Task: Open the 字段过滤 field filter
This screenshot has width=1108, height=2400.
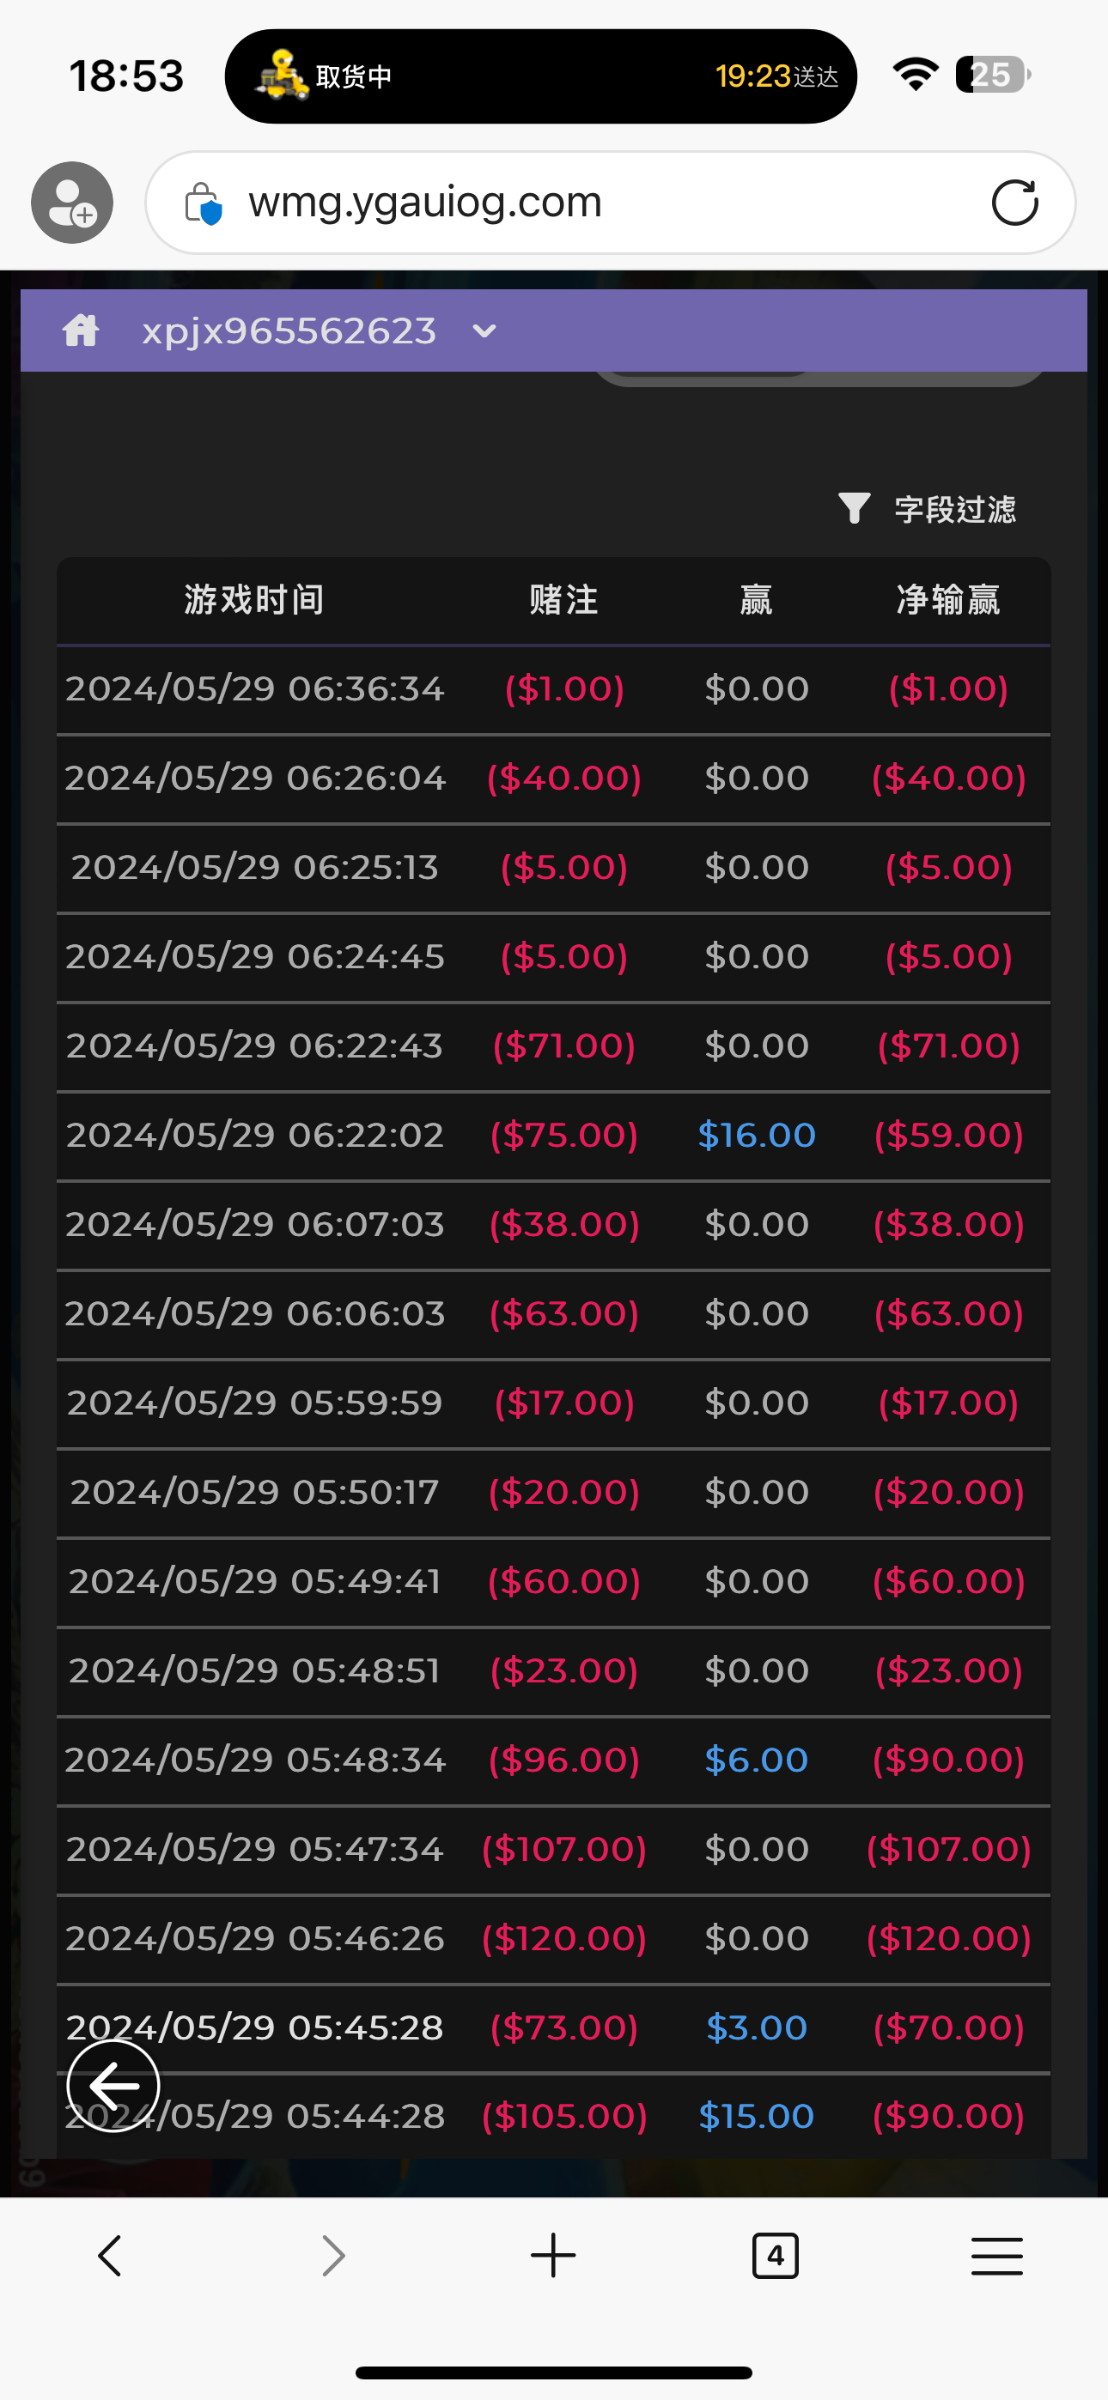Action: 954,509
